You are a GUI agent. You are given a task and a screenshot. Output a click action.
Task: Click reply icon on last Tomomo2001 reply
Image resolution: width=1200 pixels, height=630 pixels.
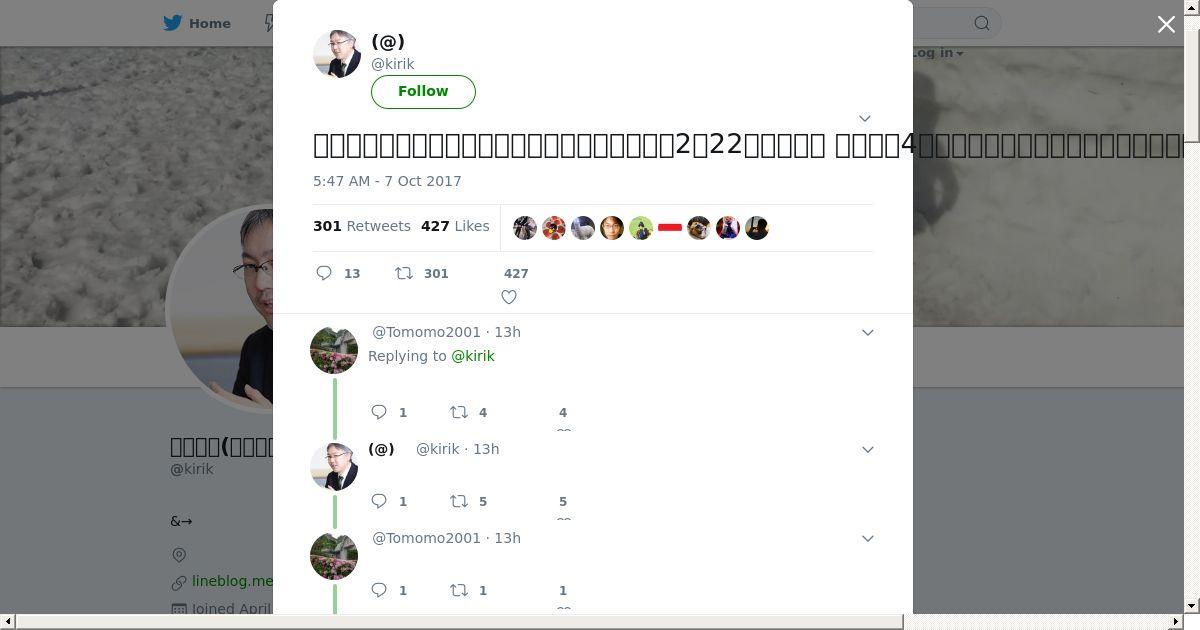tap(379, 590)
